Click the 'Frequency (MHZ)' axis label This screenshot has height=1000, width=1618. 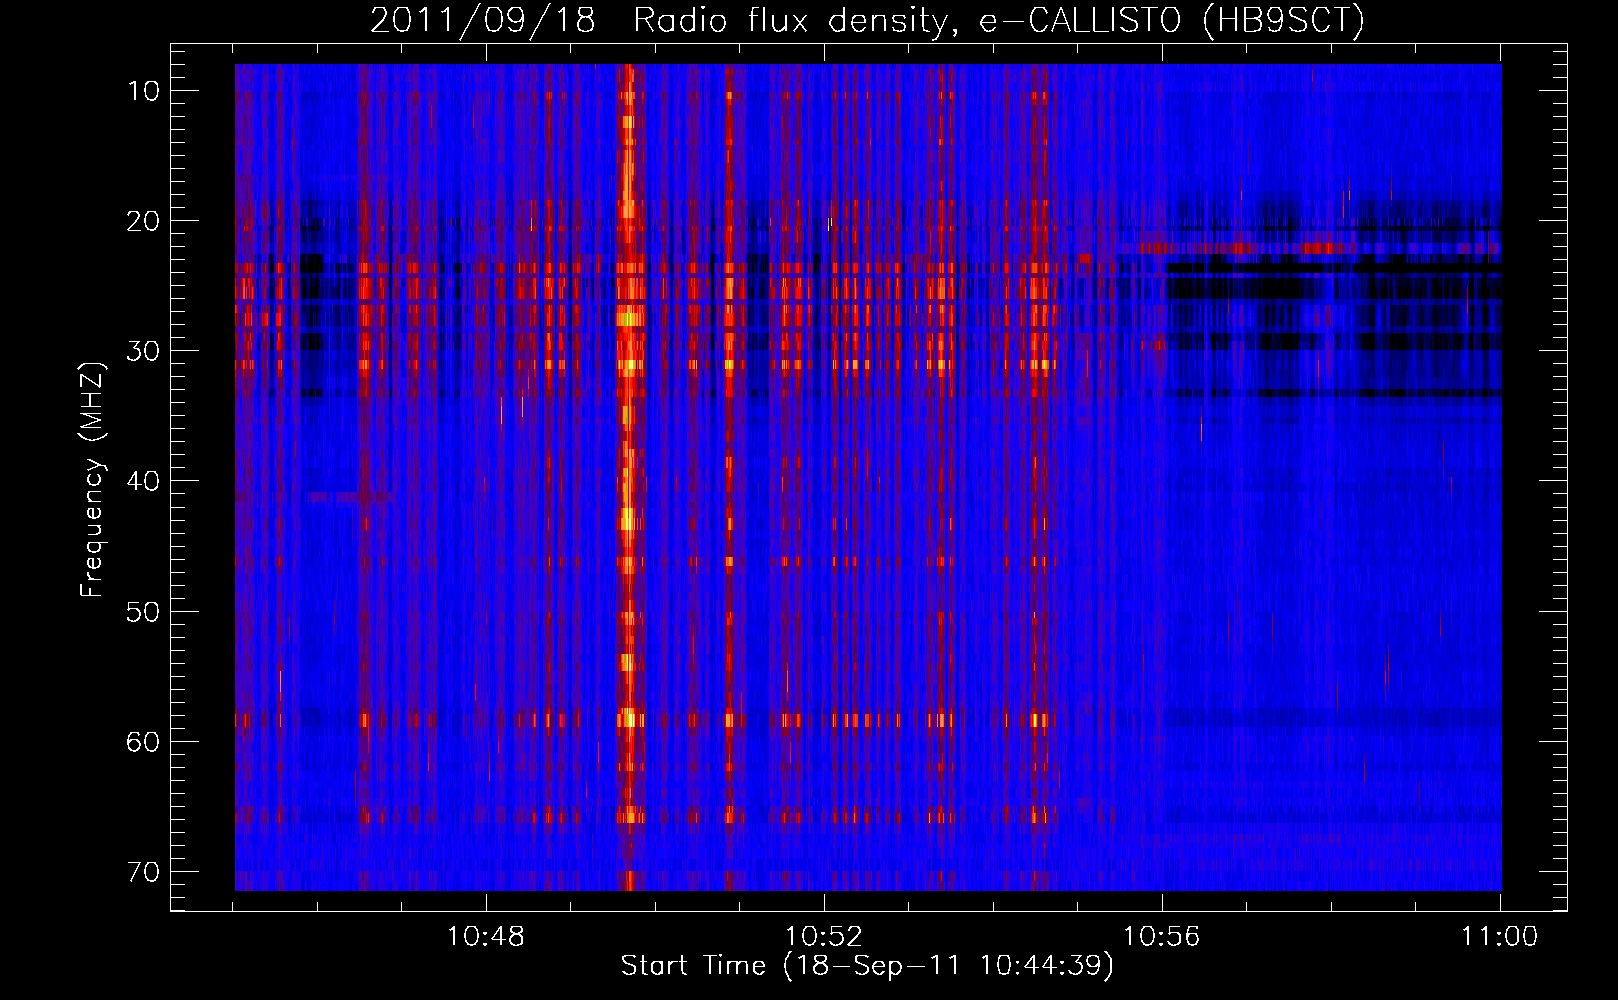92,480
